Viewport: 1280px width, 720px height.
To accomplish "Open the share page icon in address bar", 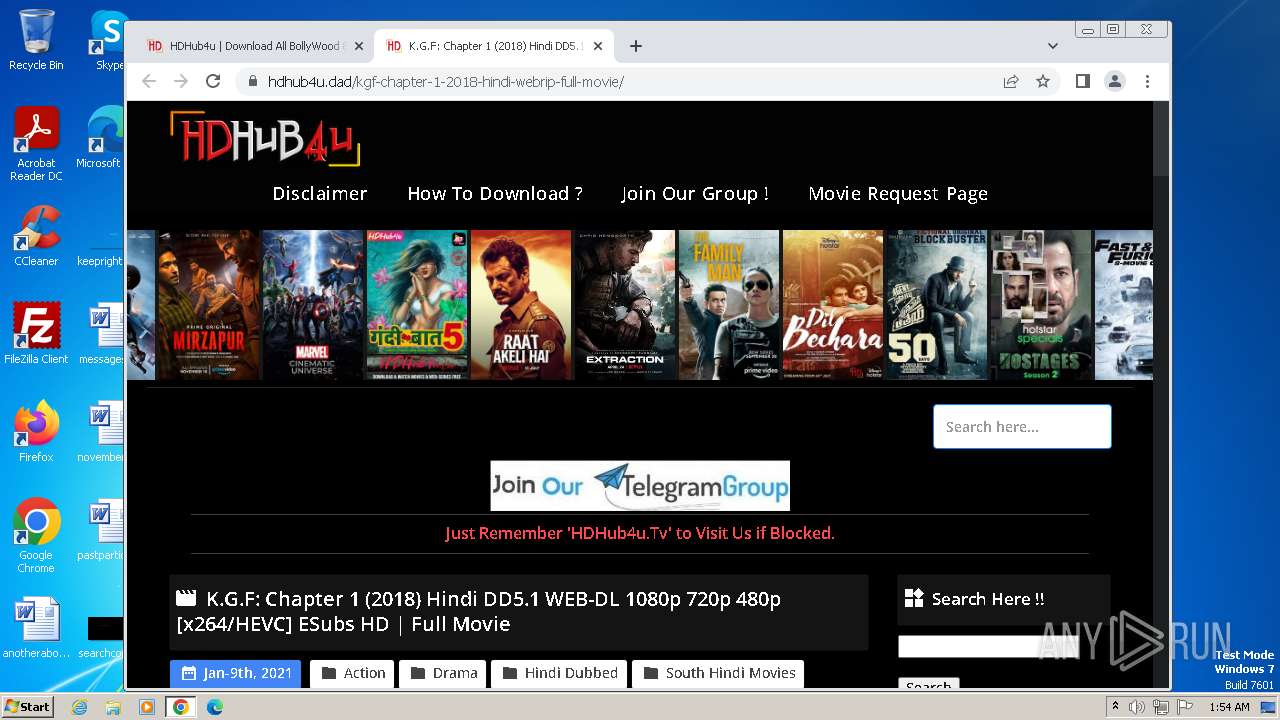I will tap(1011, 82).
